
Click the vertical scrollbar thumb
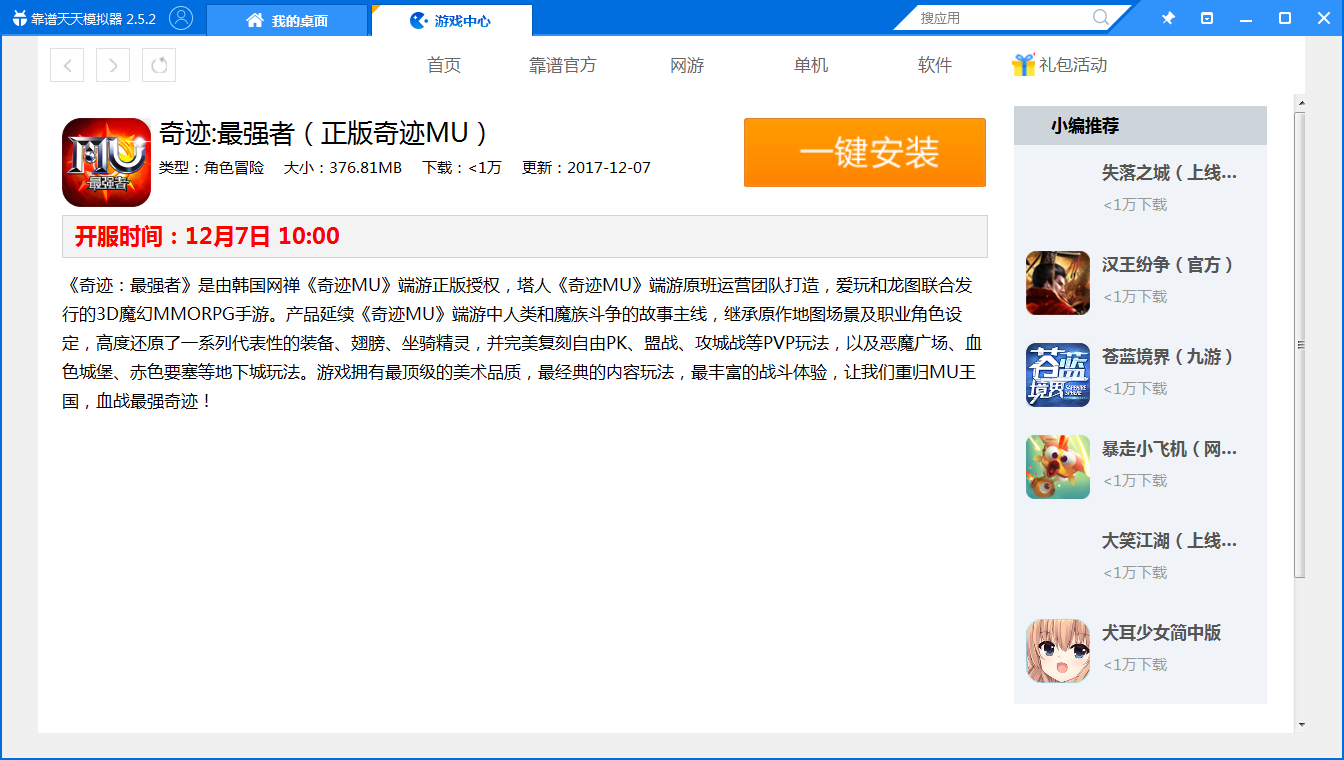tap(1300, 345)
